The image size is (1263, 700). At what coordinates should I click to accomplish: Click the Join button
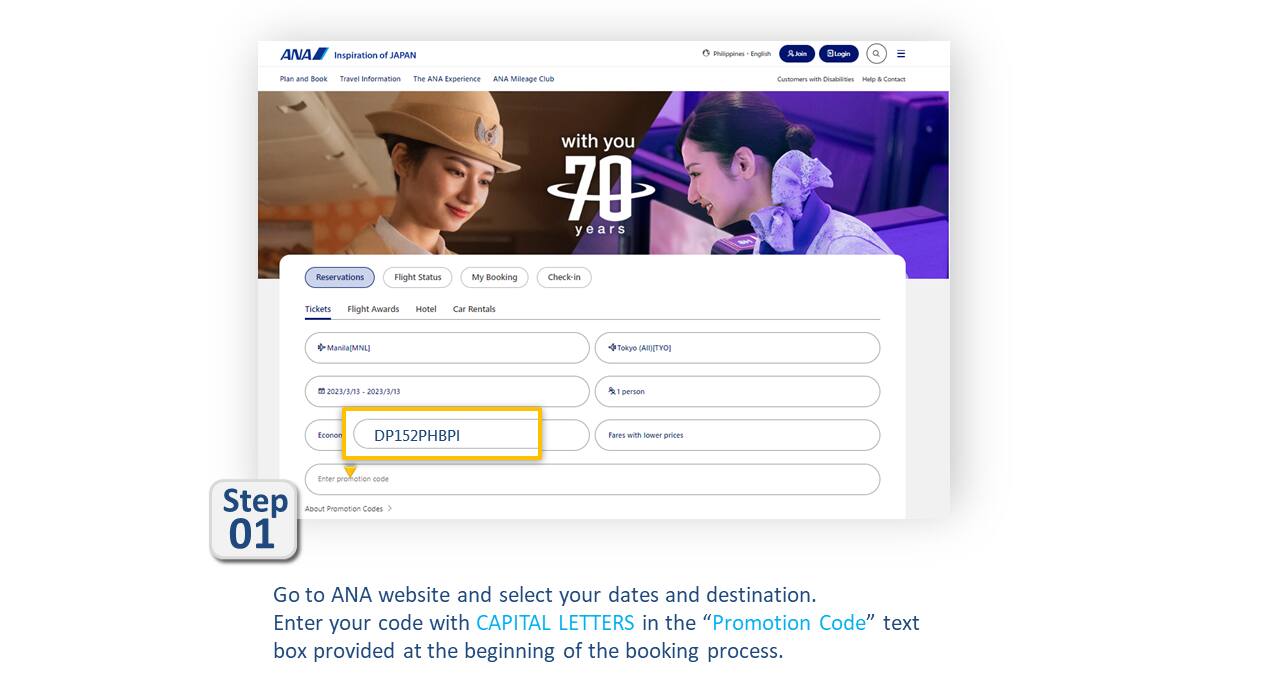797,54
